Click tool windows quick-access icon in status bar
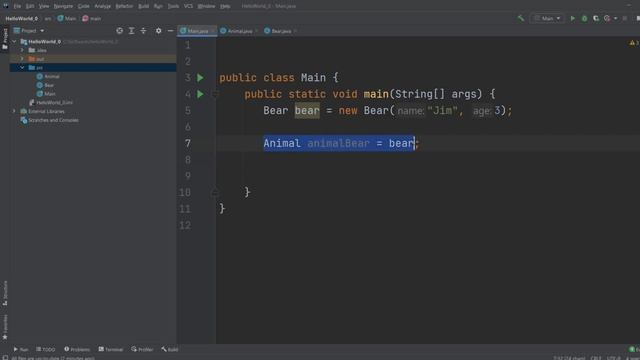 pyautogui.click(x=5, y=358)
